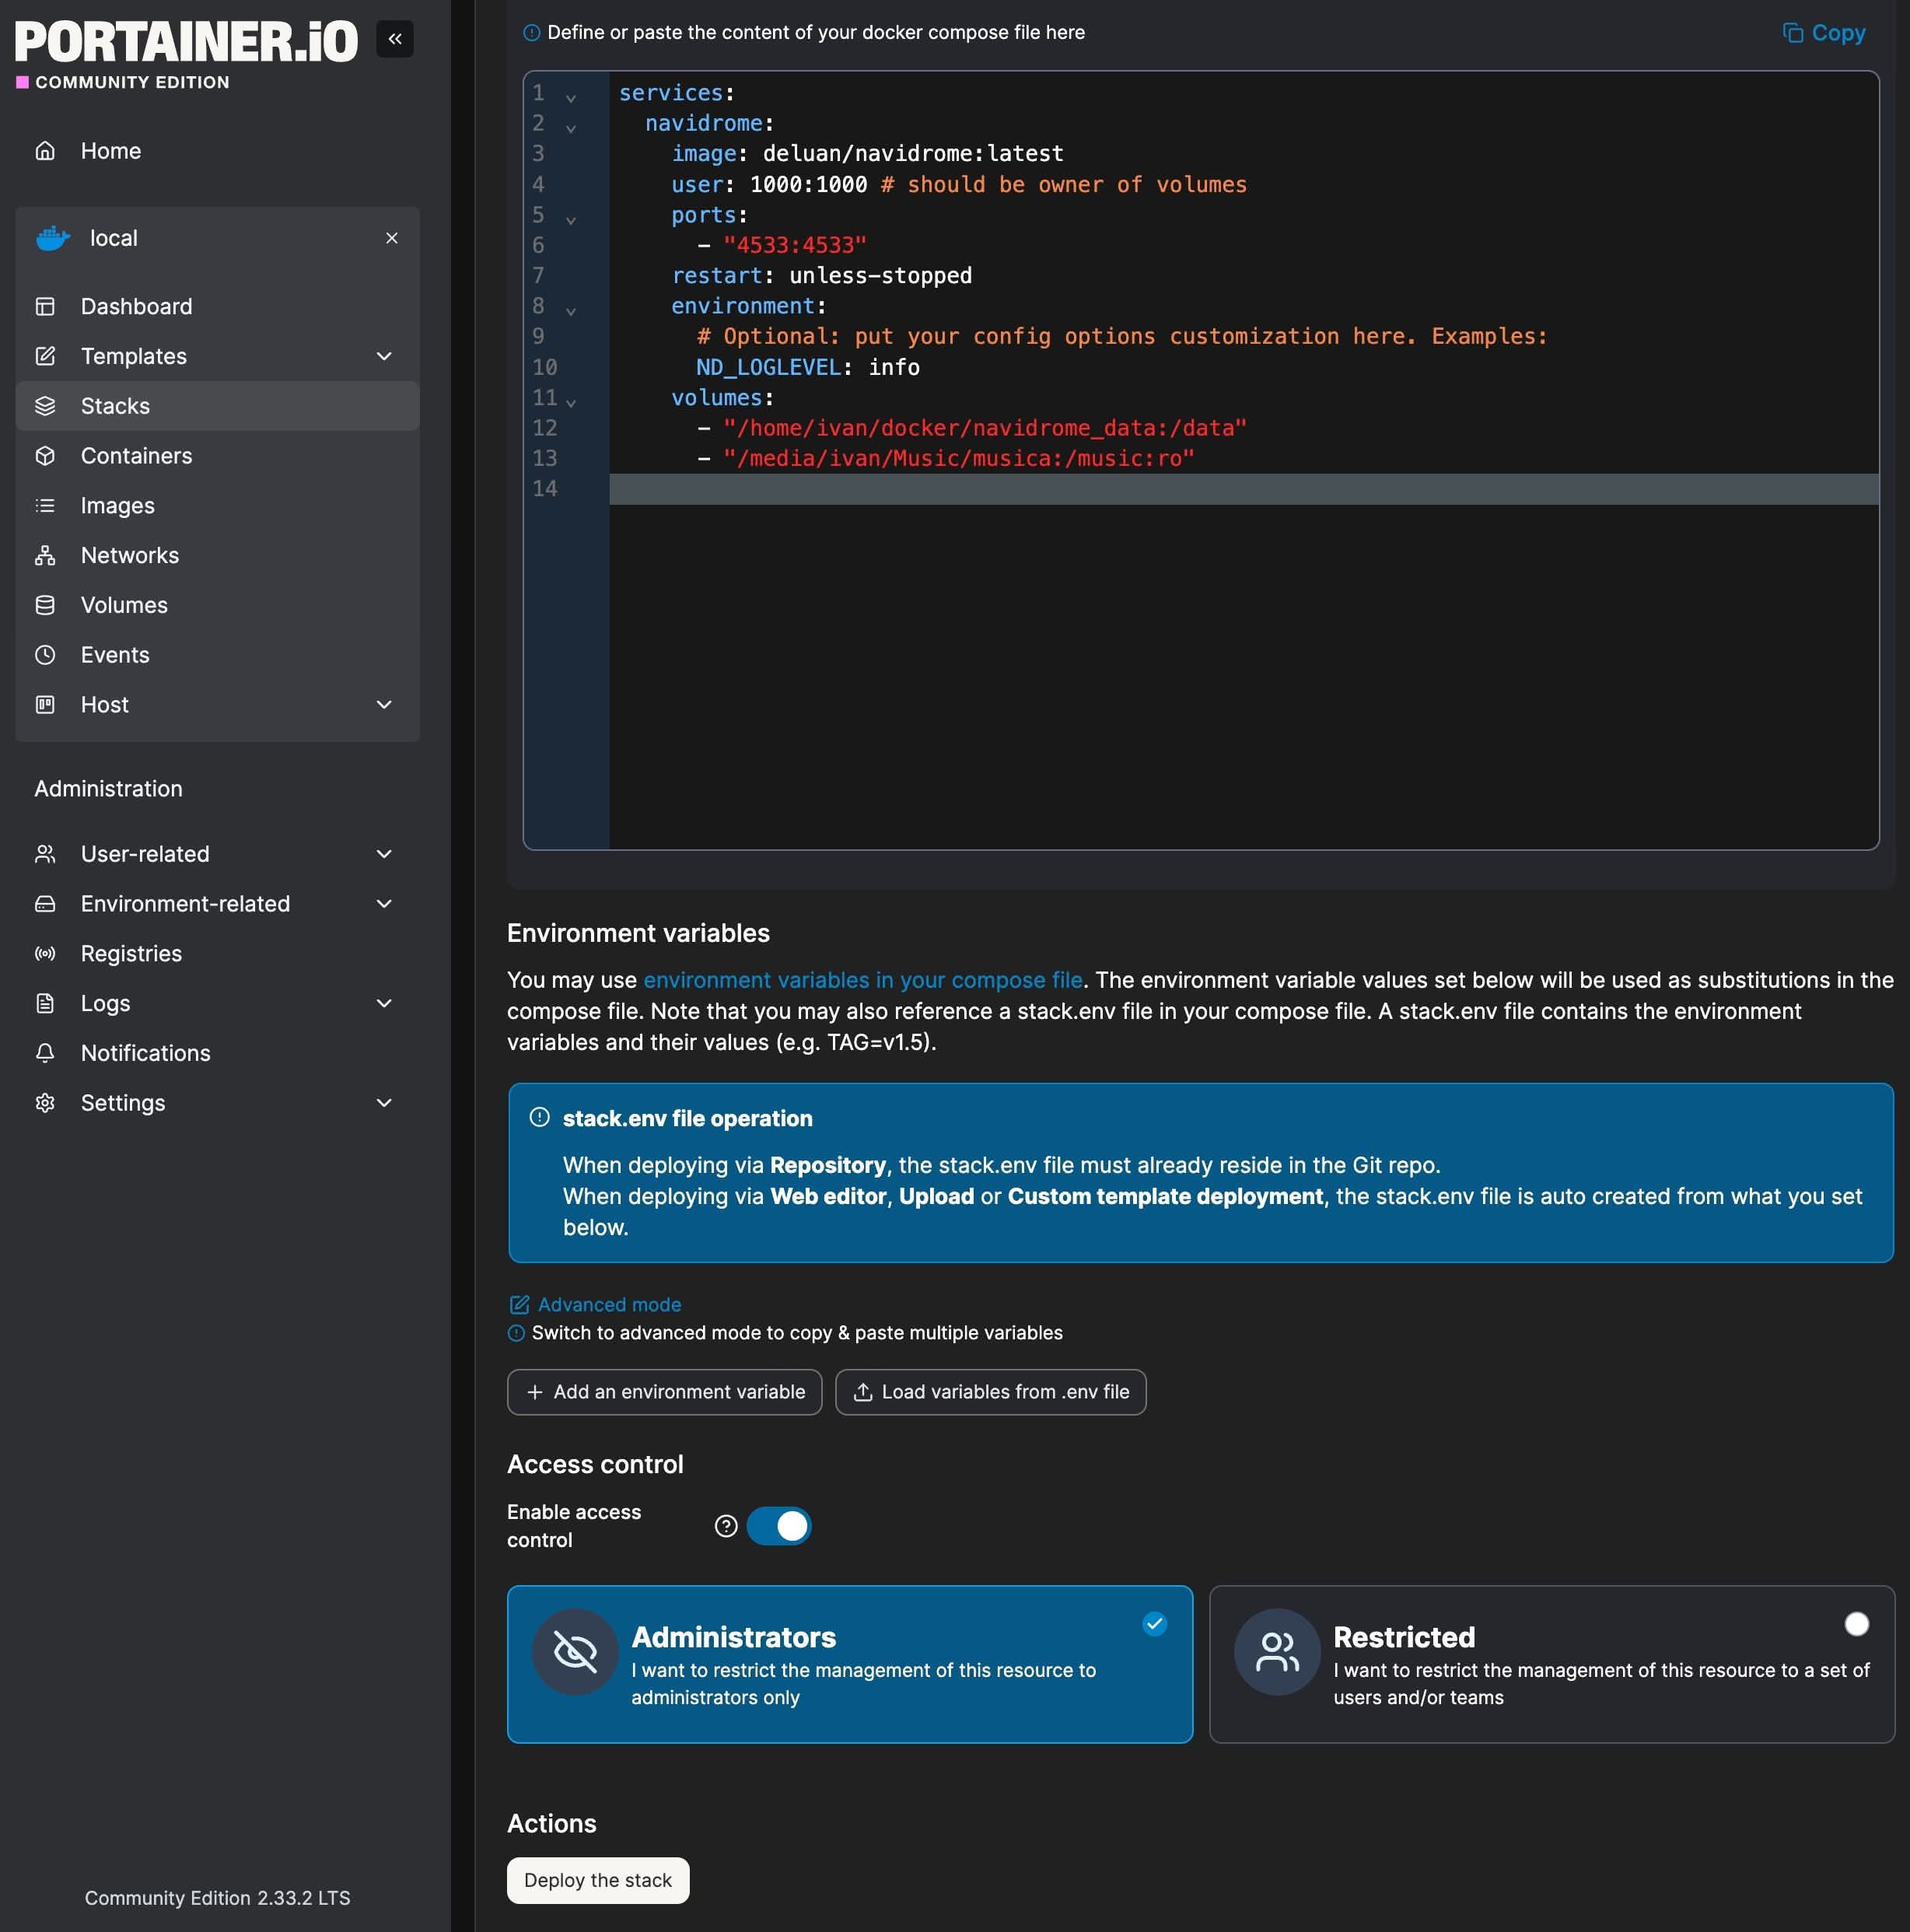Click access control help question icon
Viewport: 1910px width, 1932px height.
pos(726,1526)
